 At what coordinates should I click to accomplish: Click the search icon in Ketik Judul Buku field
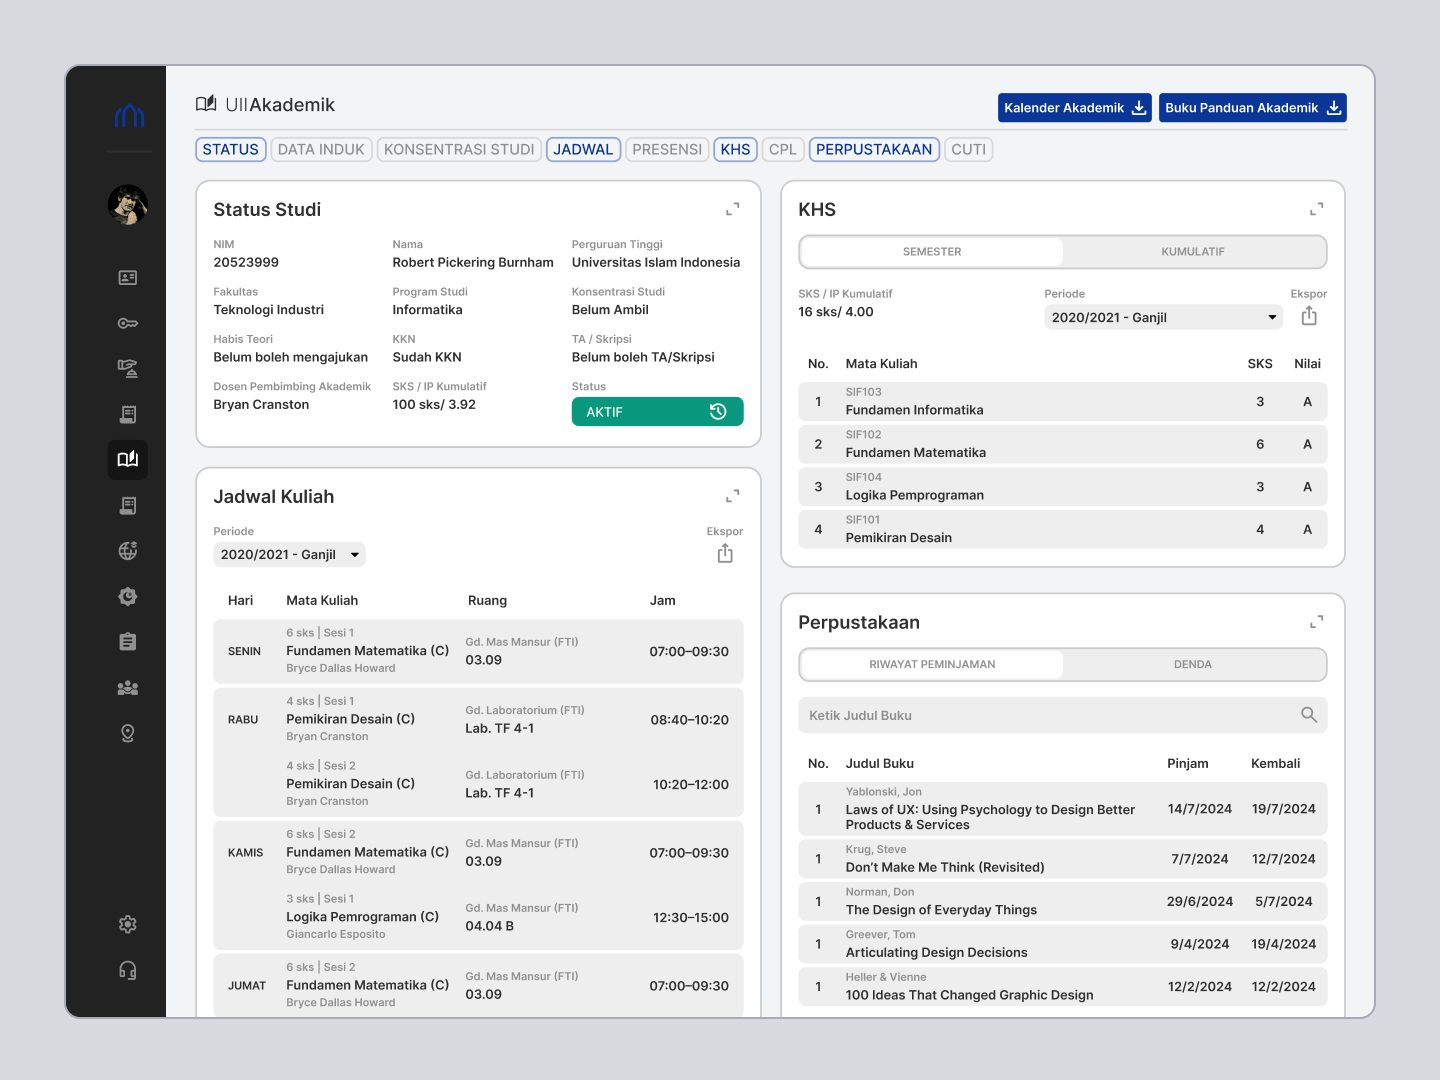pyautogui.click(x=1309, y=715)
